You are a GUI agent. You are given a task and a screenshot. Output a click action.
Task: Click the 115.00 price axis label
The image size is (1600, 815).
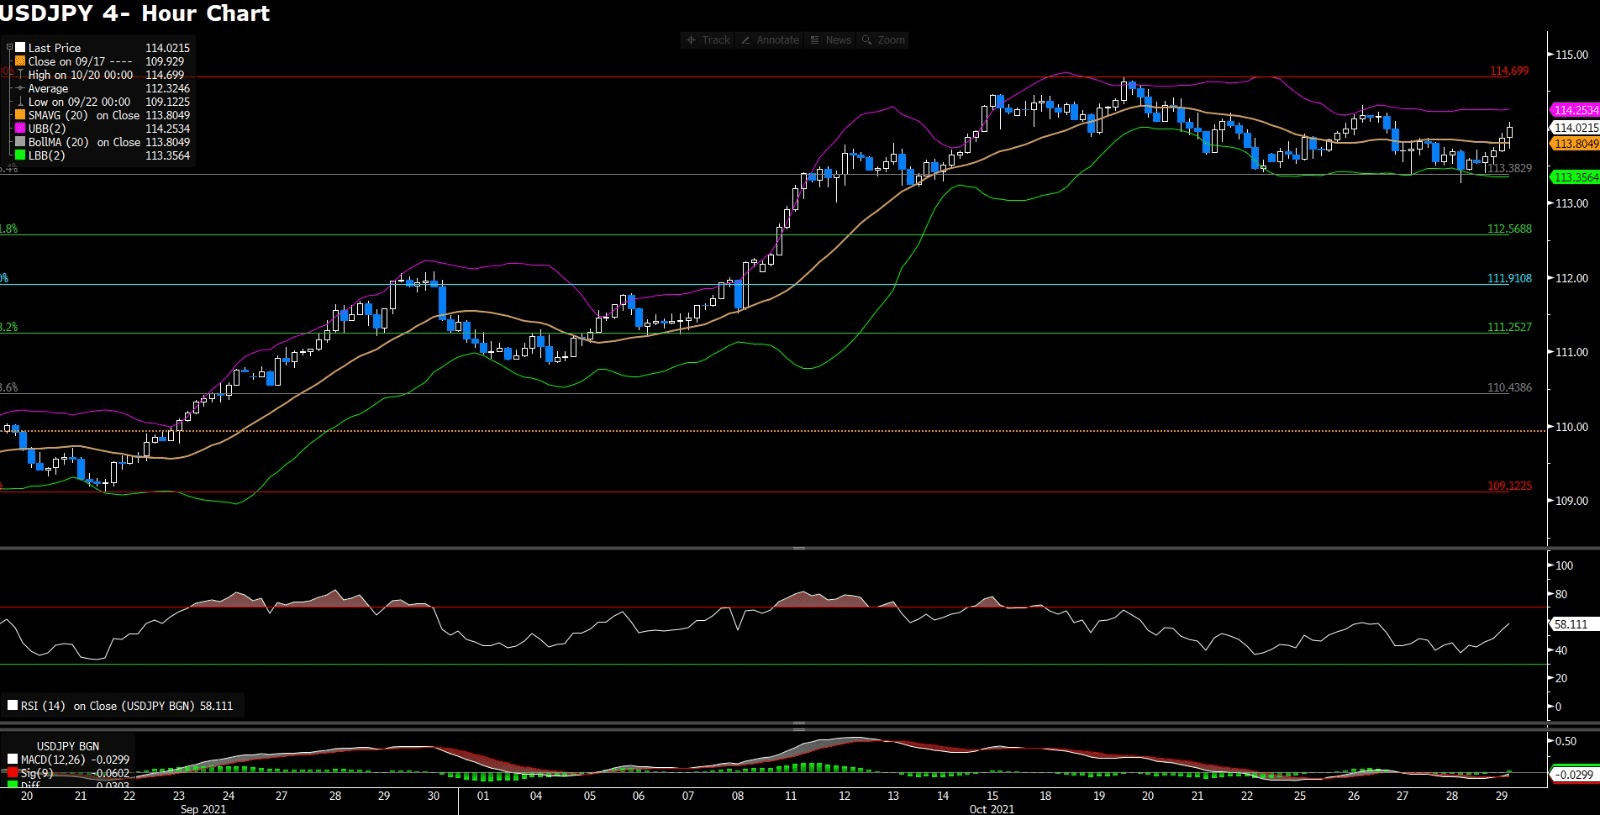(1571, 55)
